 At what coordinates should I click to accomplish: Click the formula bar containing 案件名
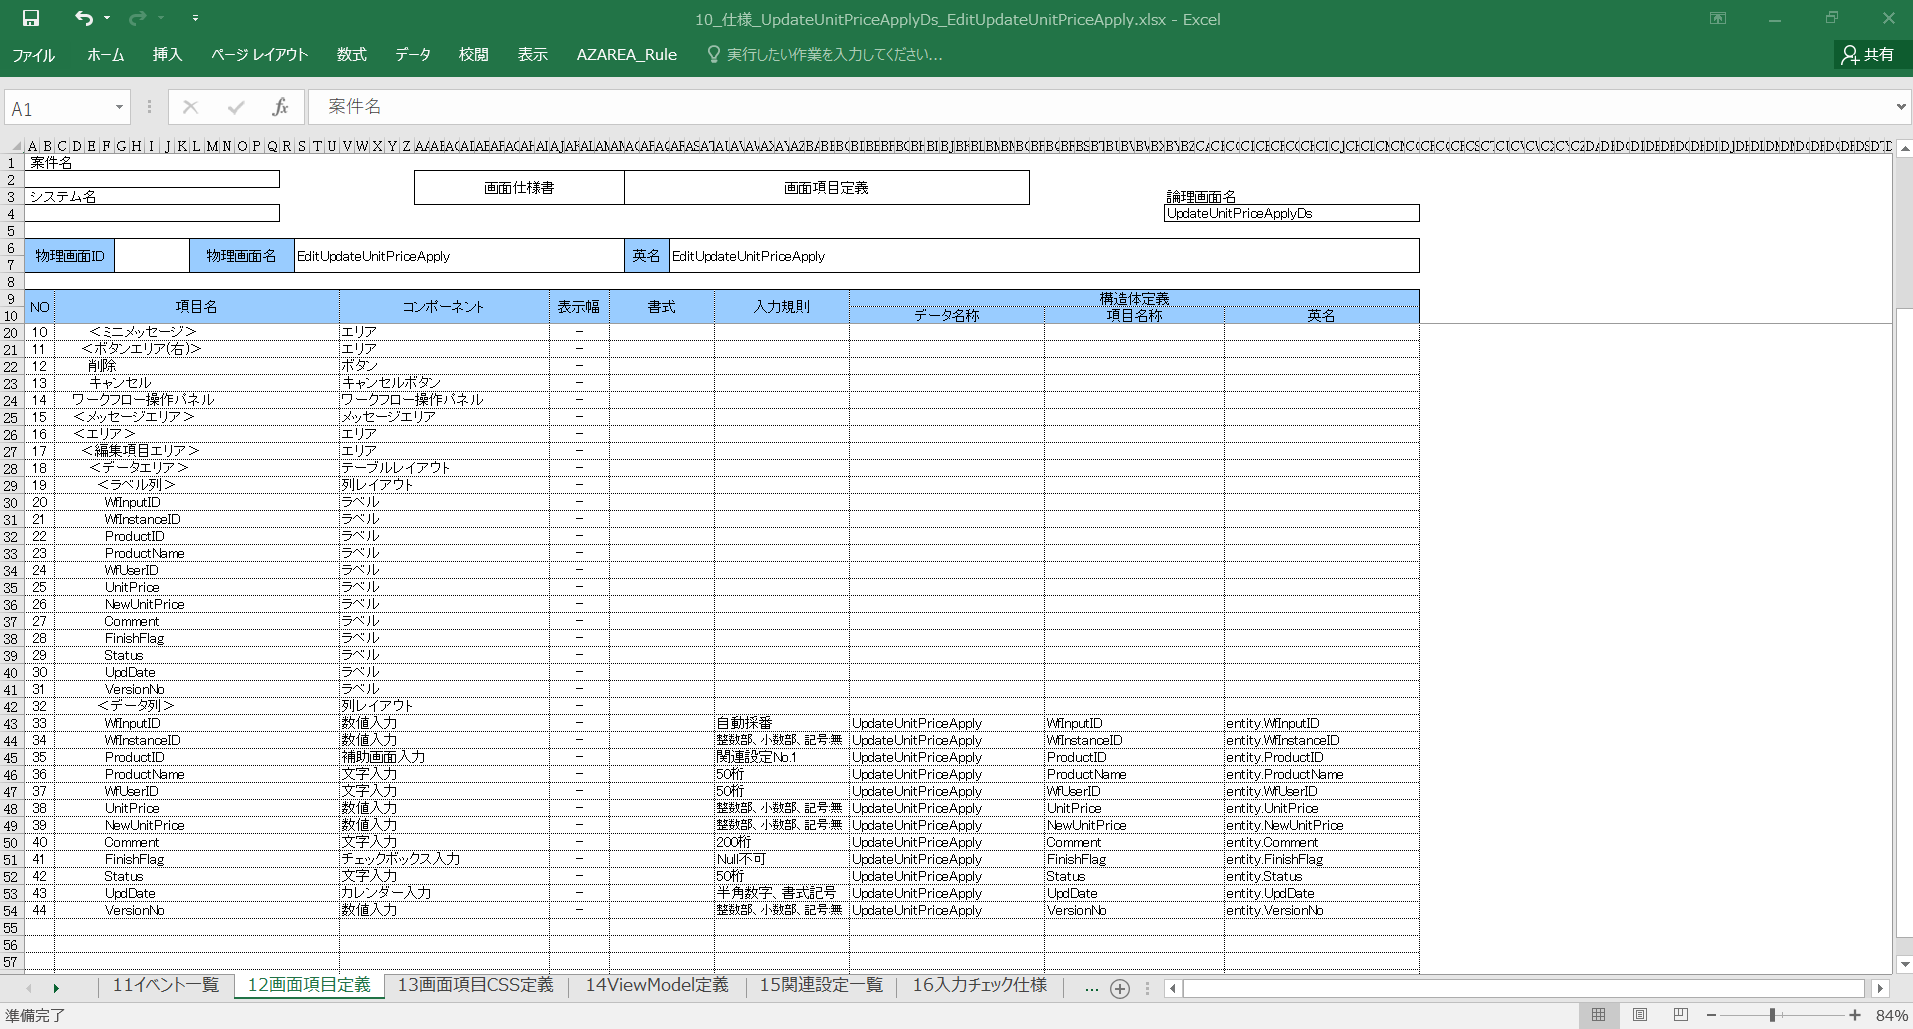pyautogui.click(x=1100, y=107)
